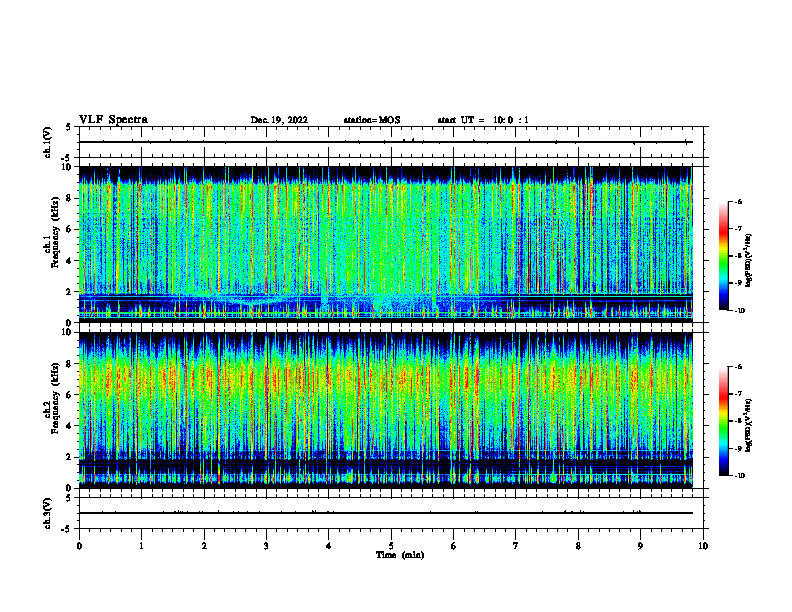792x612 pixels.
Task: Click the "-10" label on ch.2 color bar
Action: [740, 476]
